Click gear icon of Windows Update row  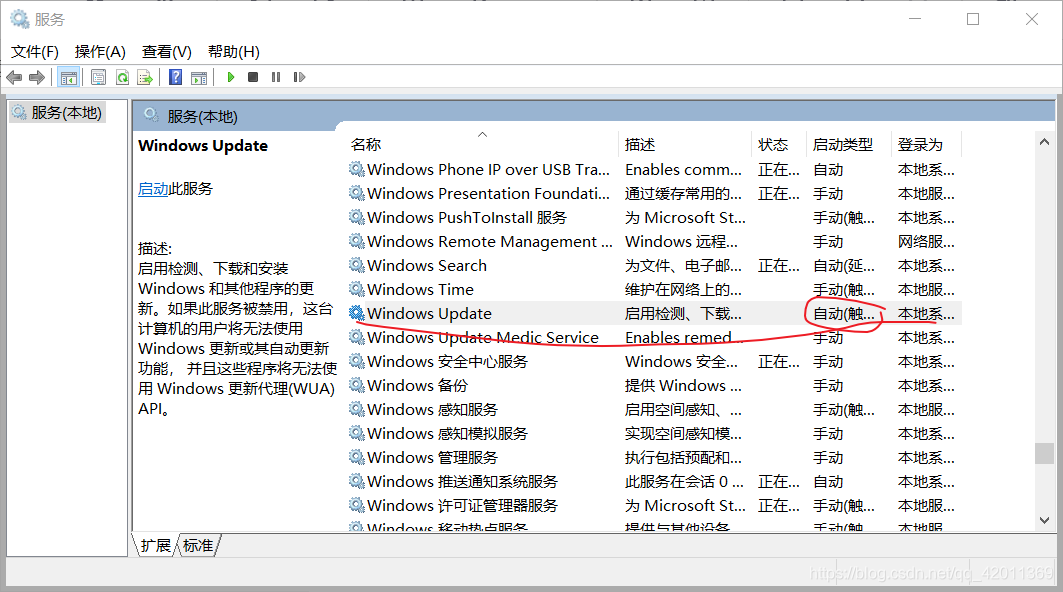point(357,313)
